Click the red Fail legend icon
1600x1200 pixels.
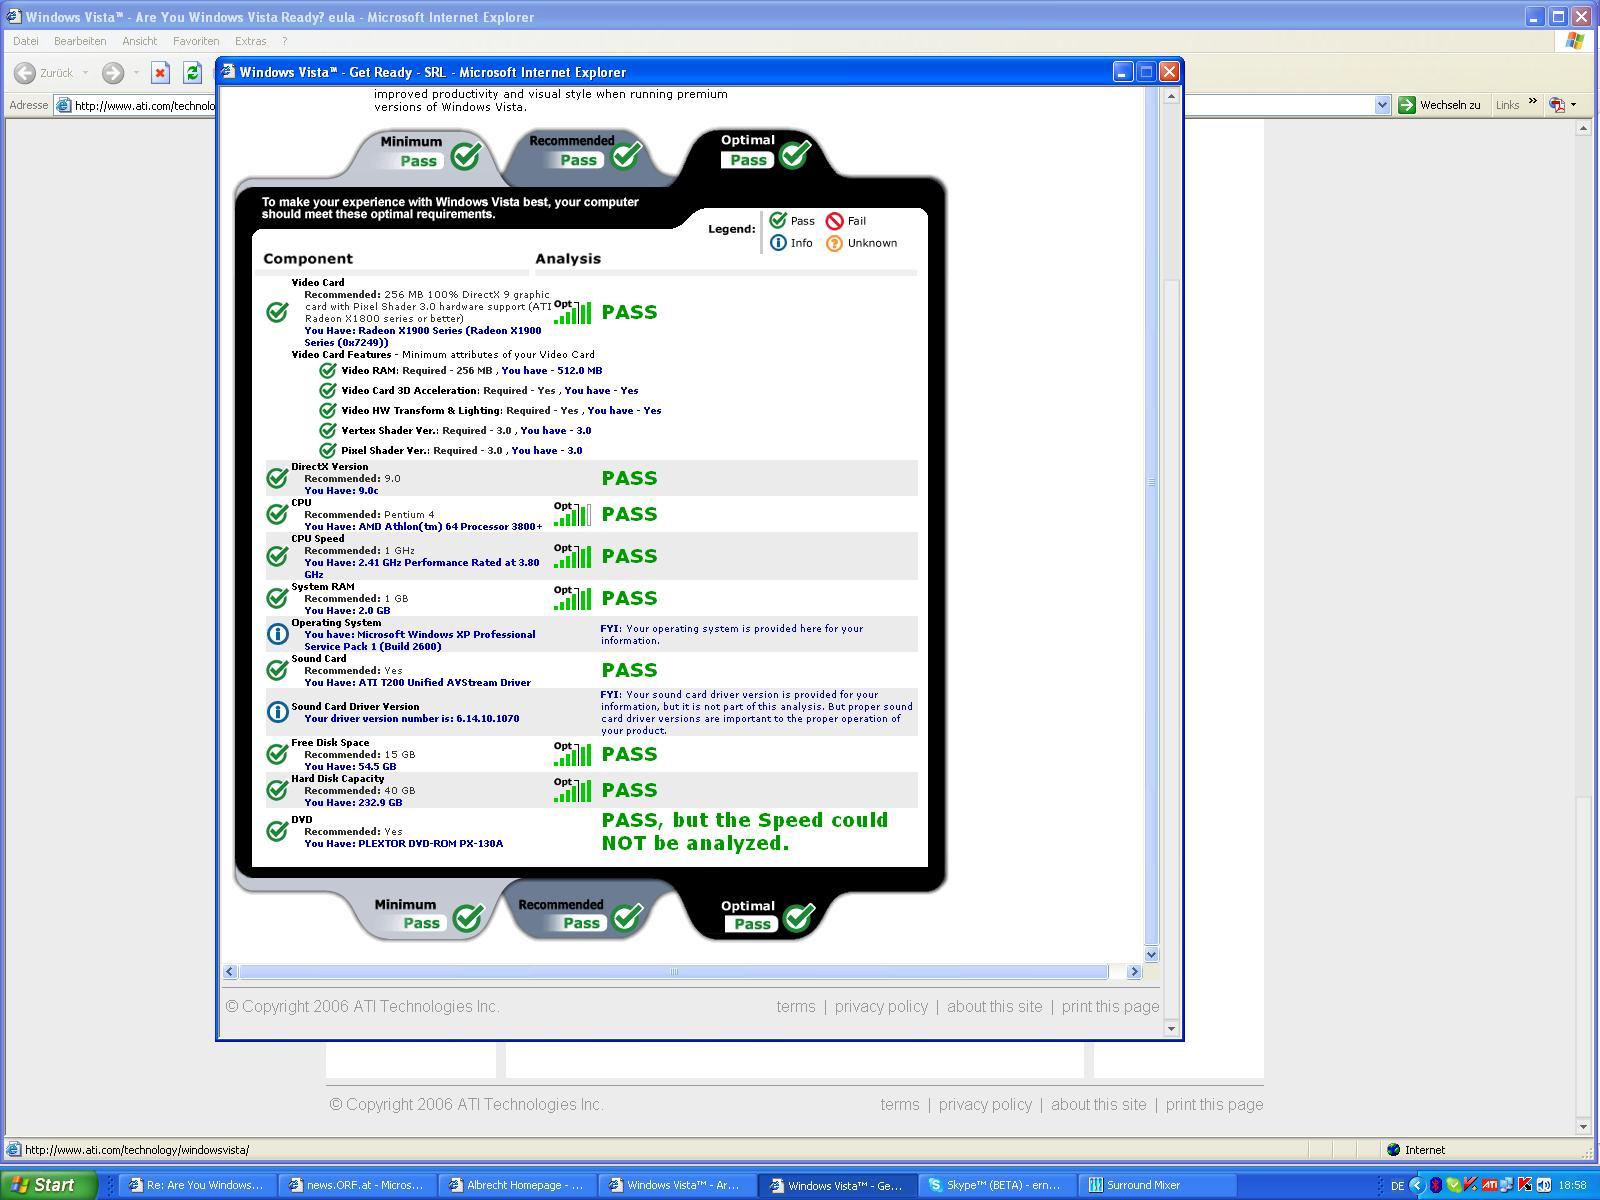(834, 221)
